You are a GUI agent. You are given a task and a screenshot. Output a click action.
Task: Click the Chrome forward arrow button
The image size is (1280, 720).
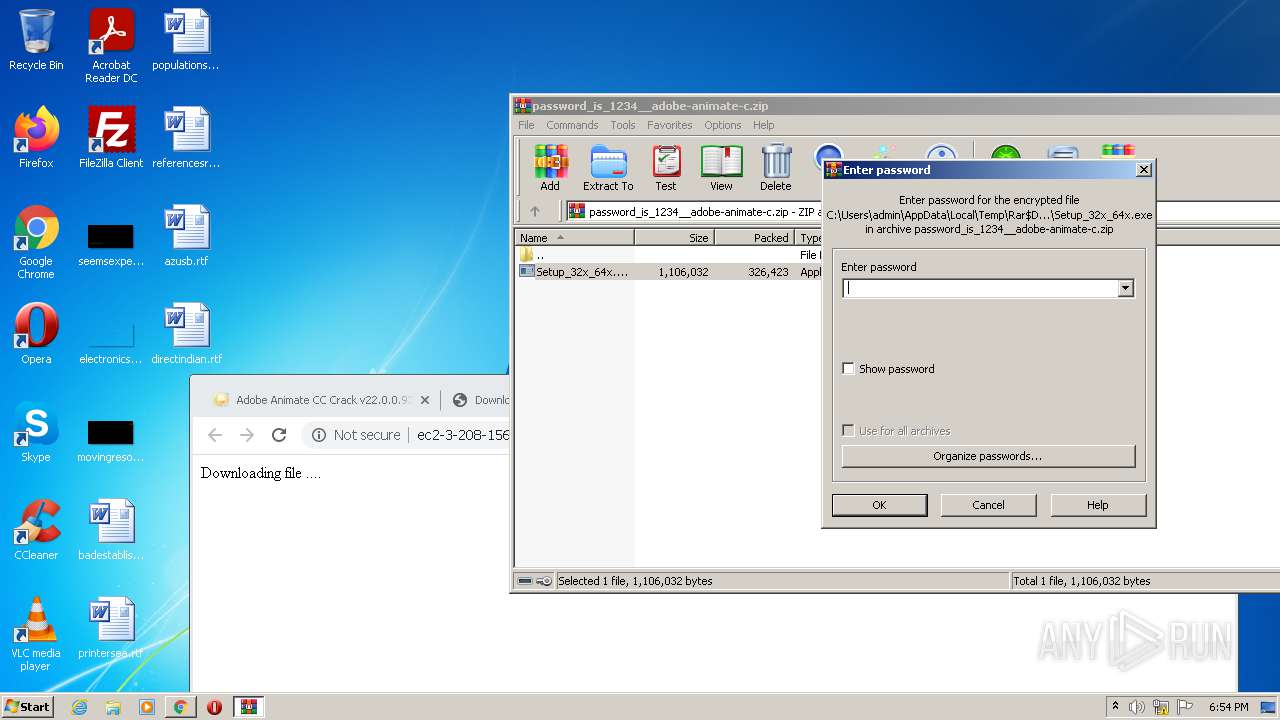[247, 435]
